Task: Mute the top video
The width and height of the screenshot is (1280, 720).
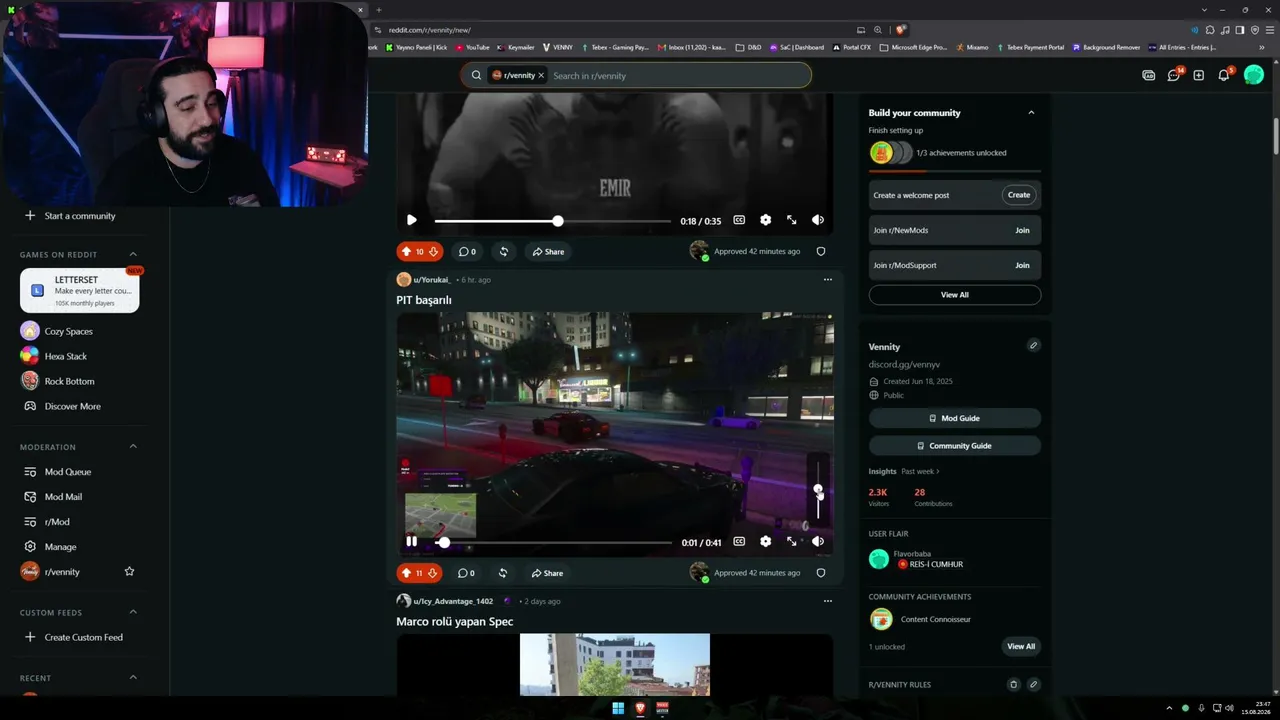Action: [x=818, y=220]
